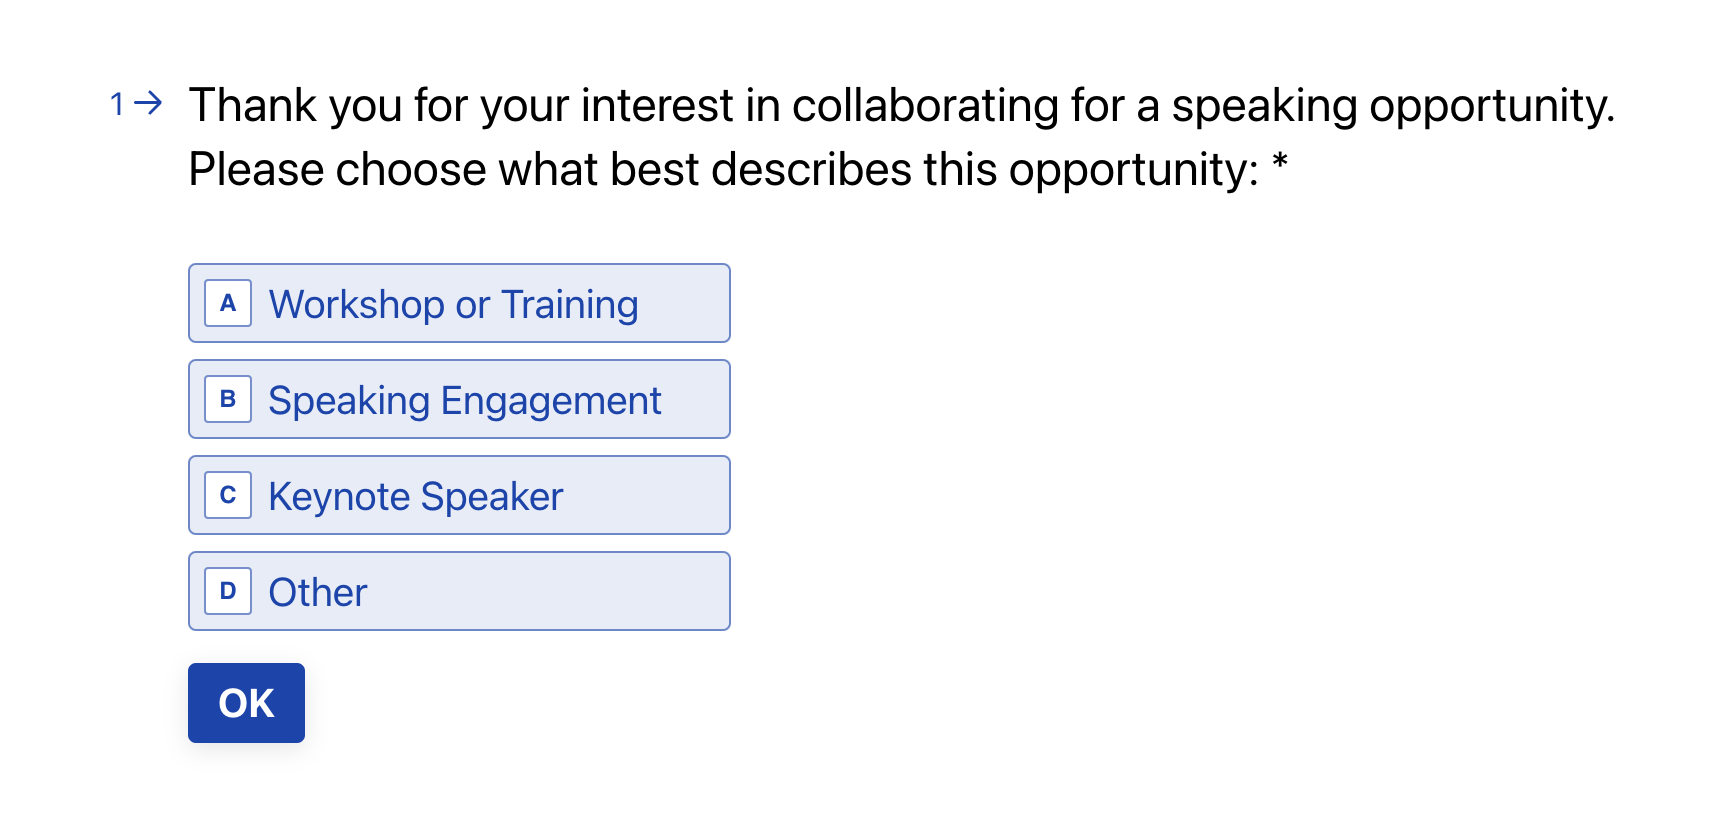Click the 'Please choose what best describes' text

point(722,170)
